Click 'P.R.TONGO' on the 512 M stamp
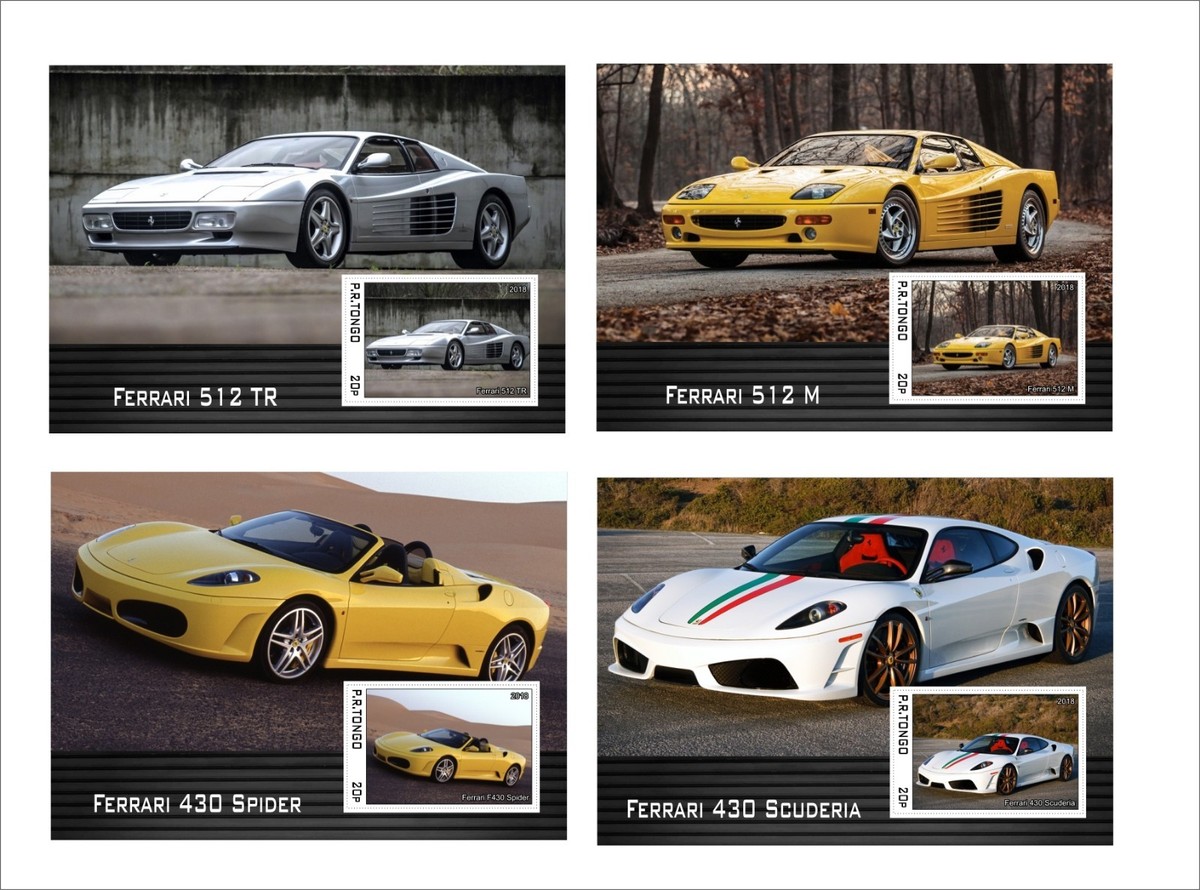This screenshot has height=890, width=1200. tap(901, 312)
